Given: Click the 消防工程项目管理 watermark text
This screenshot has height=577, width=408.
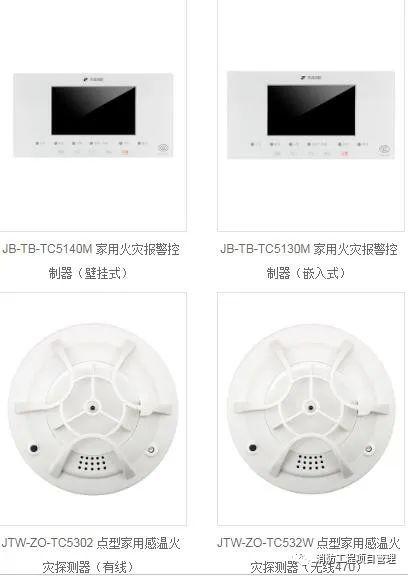Looking at the screenshot, I should point(356,559).
